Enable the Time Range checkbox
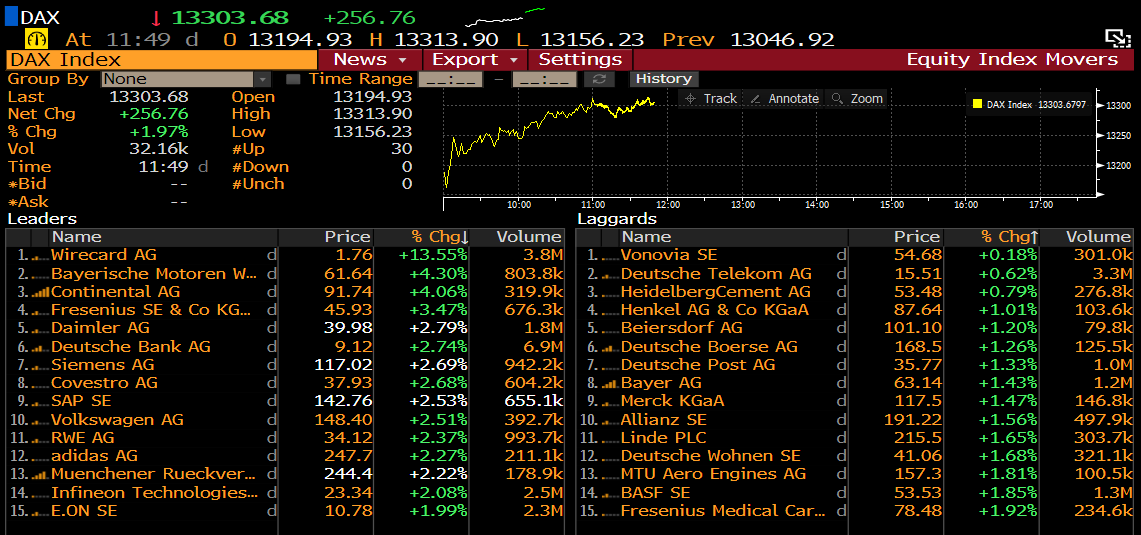Screen dimensions: 1141x535 tap(293, 79)
